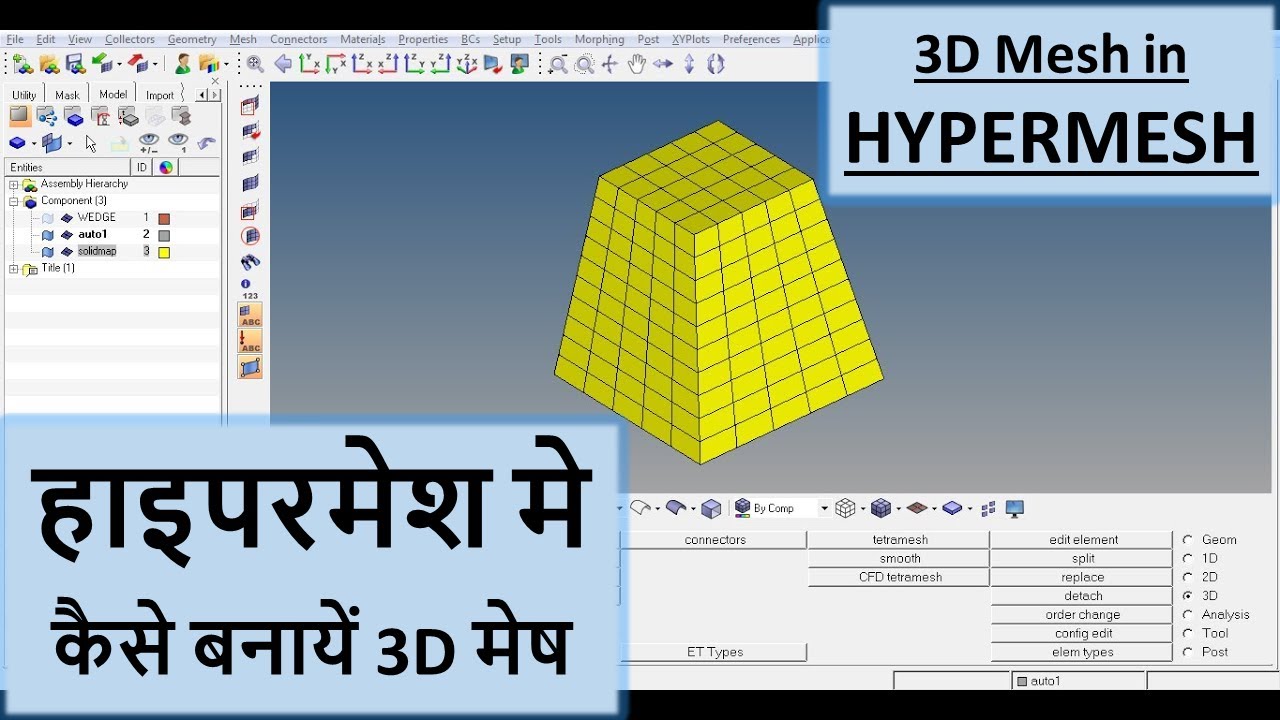Screen dimensions: 1280x720
Task: Click the solidmap yellow color swatch
Action: (x=164, y=252)
